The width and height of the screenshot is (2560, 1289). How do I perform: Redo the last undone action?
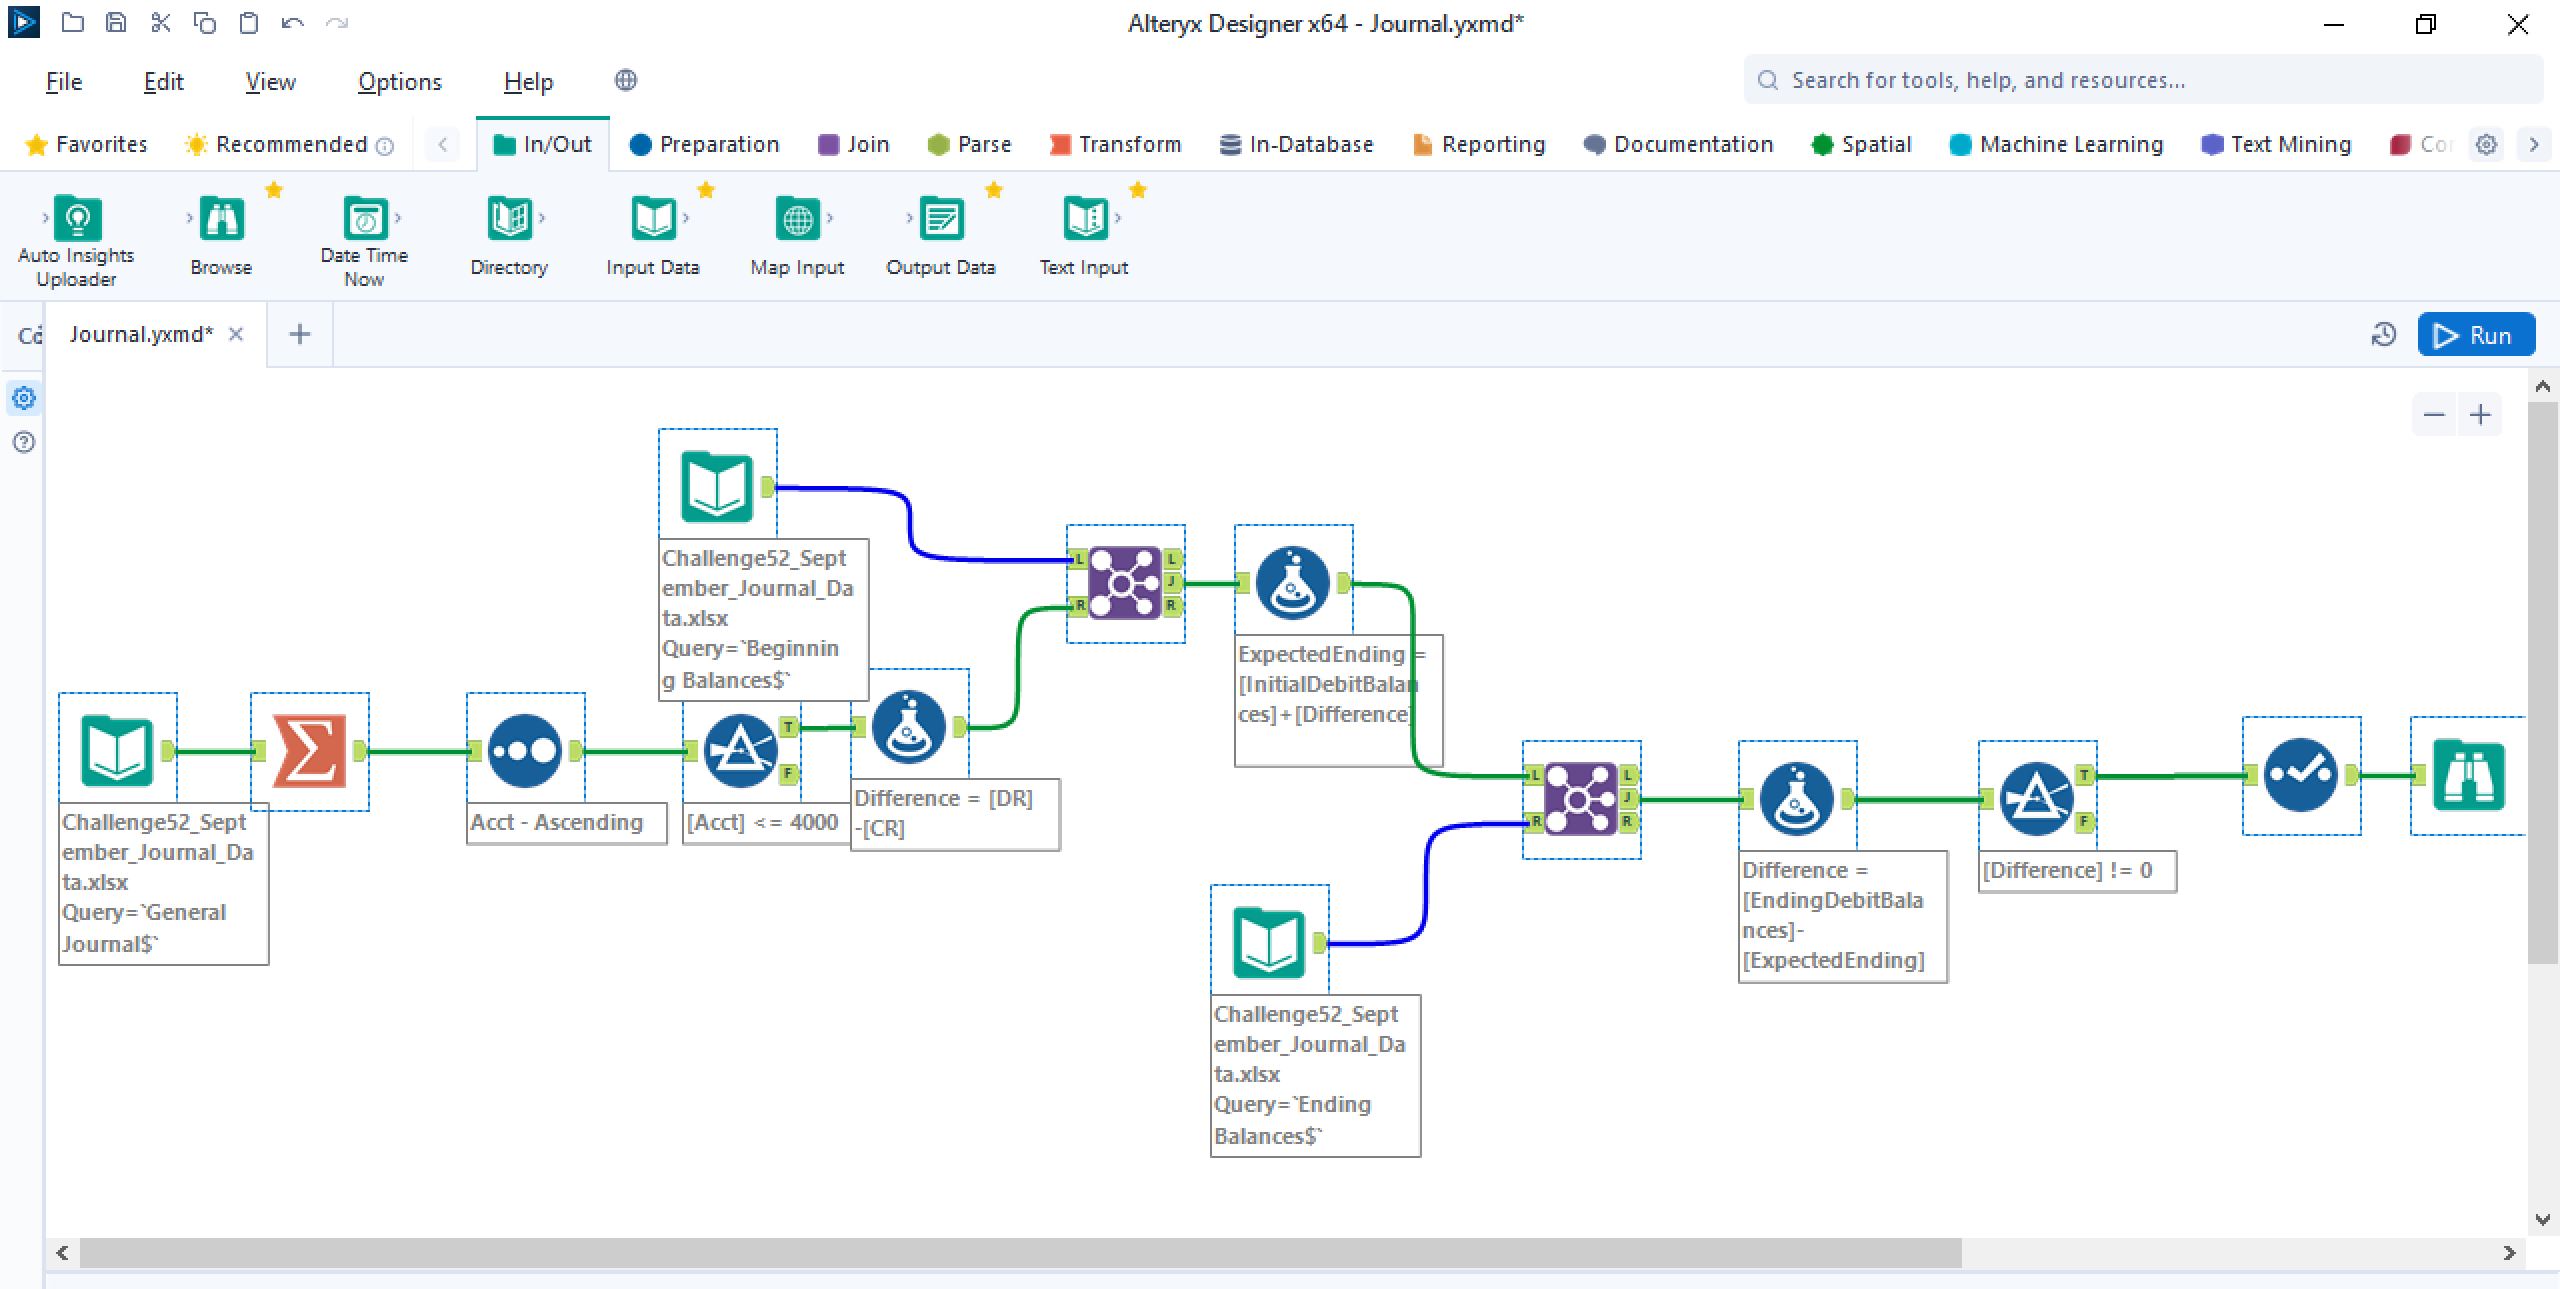[x=337, y=23]
